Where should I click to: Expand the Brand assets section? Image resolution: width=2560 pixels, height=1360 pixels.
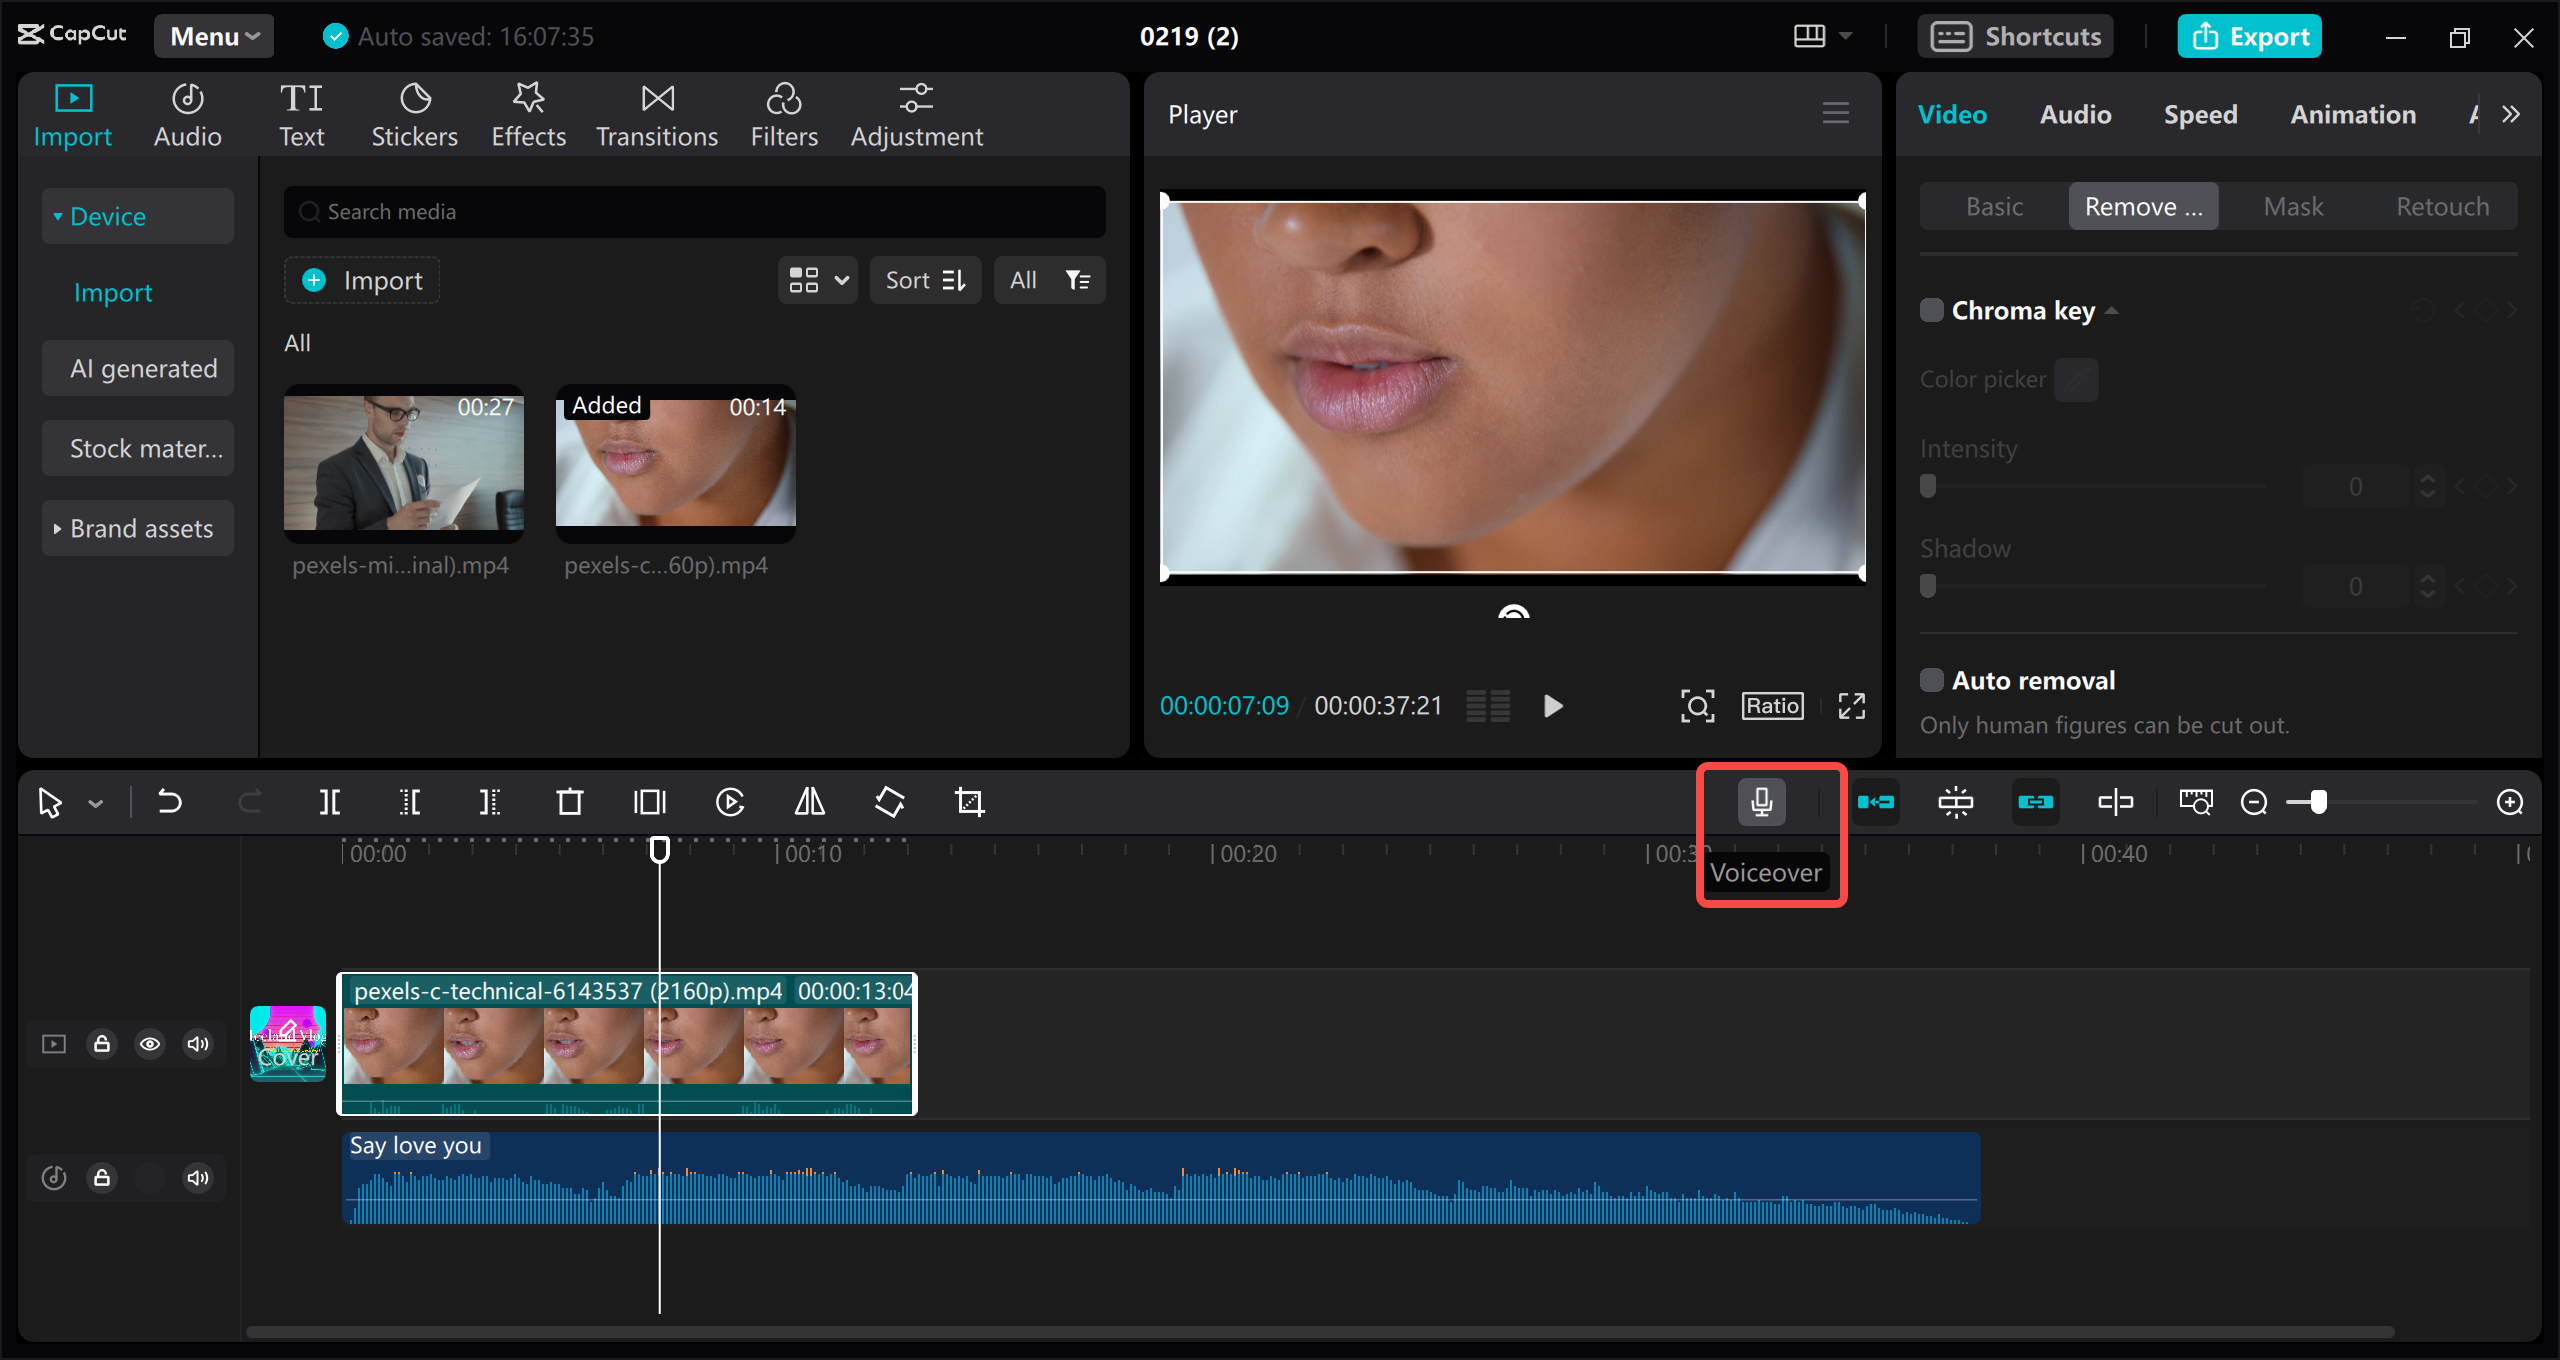click(137, 528)
